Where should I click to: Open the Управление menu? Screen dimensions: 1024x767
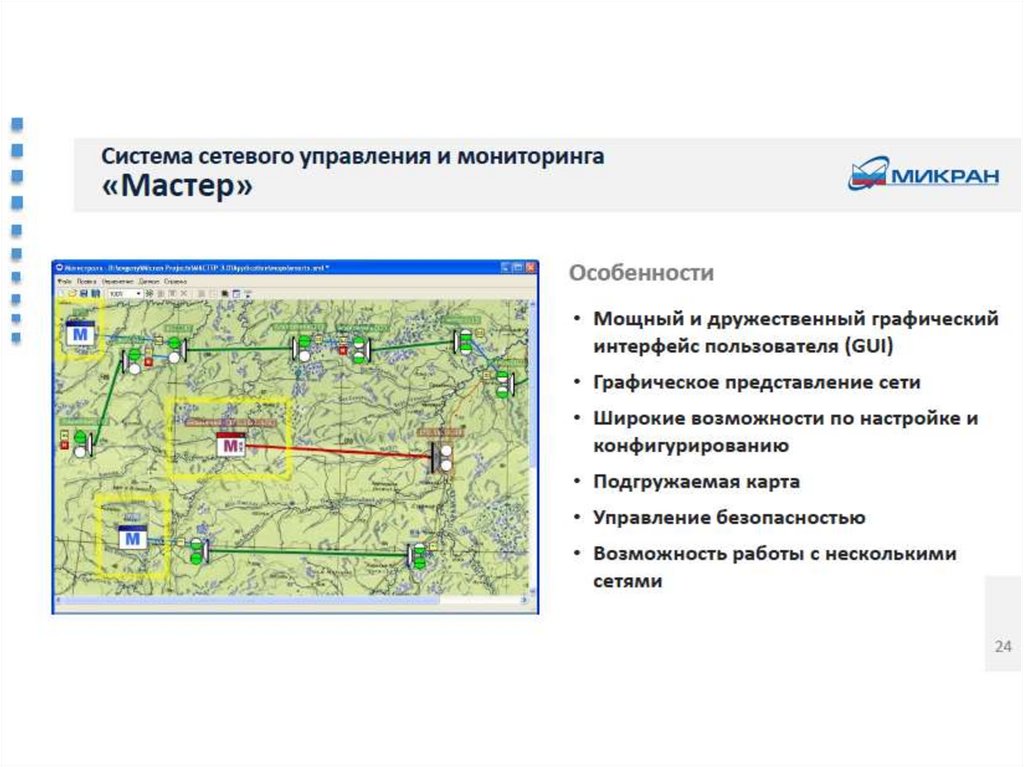coord(118,282)
